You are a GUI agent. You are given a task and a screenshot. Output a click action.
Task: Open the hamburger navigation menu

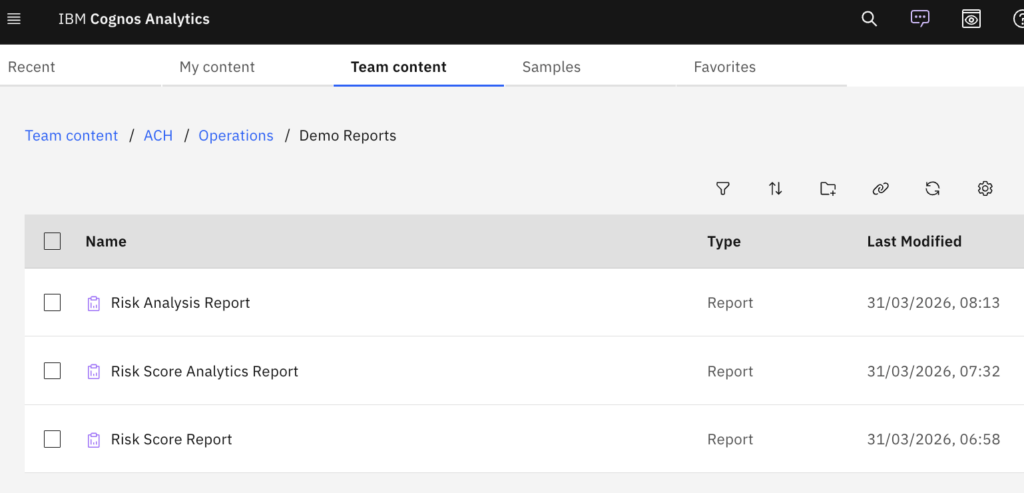14,19
